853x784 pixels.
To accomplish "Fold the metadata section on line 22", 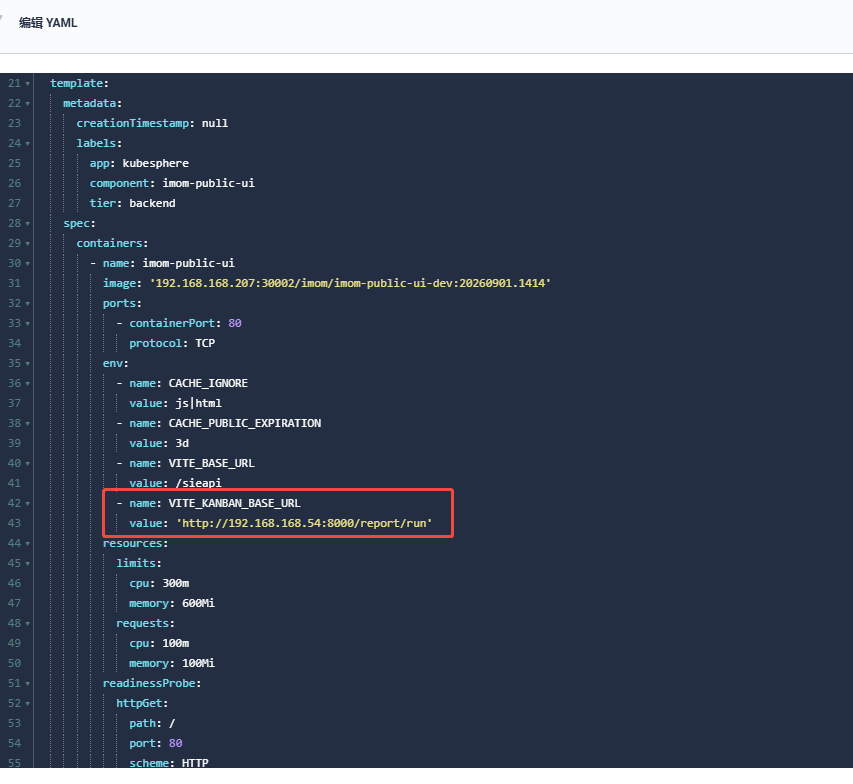I will coord(28,104).
